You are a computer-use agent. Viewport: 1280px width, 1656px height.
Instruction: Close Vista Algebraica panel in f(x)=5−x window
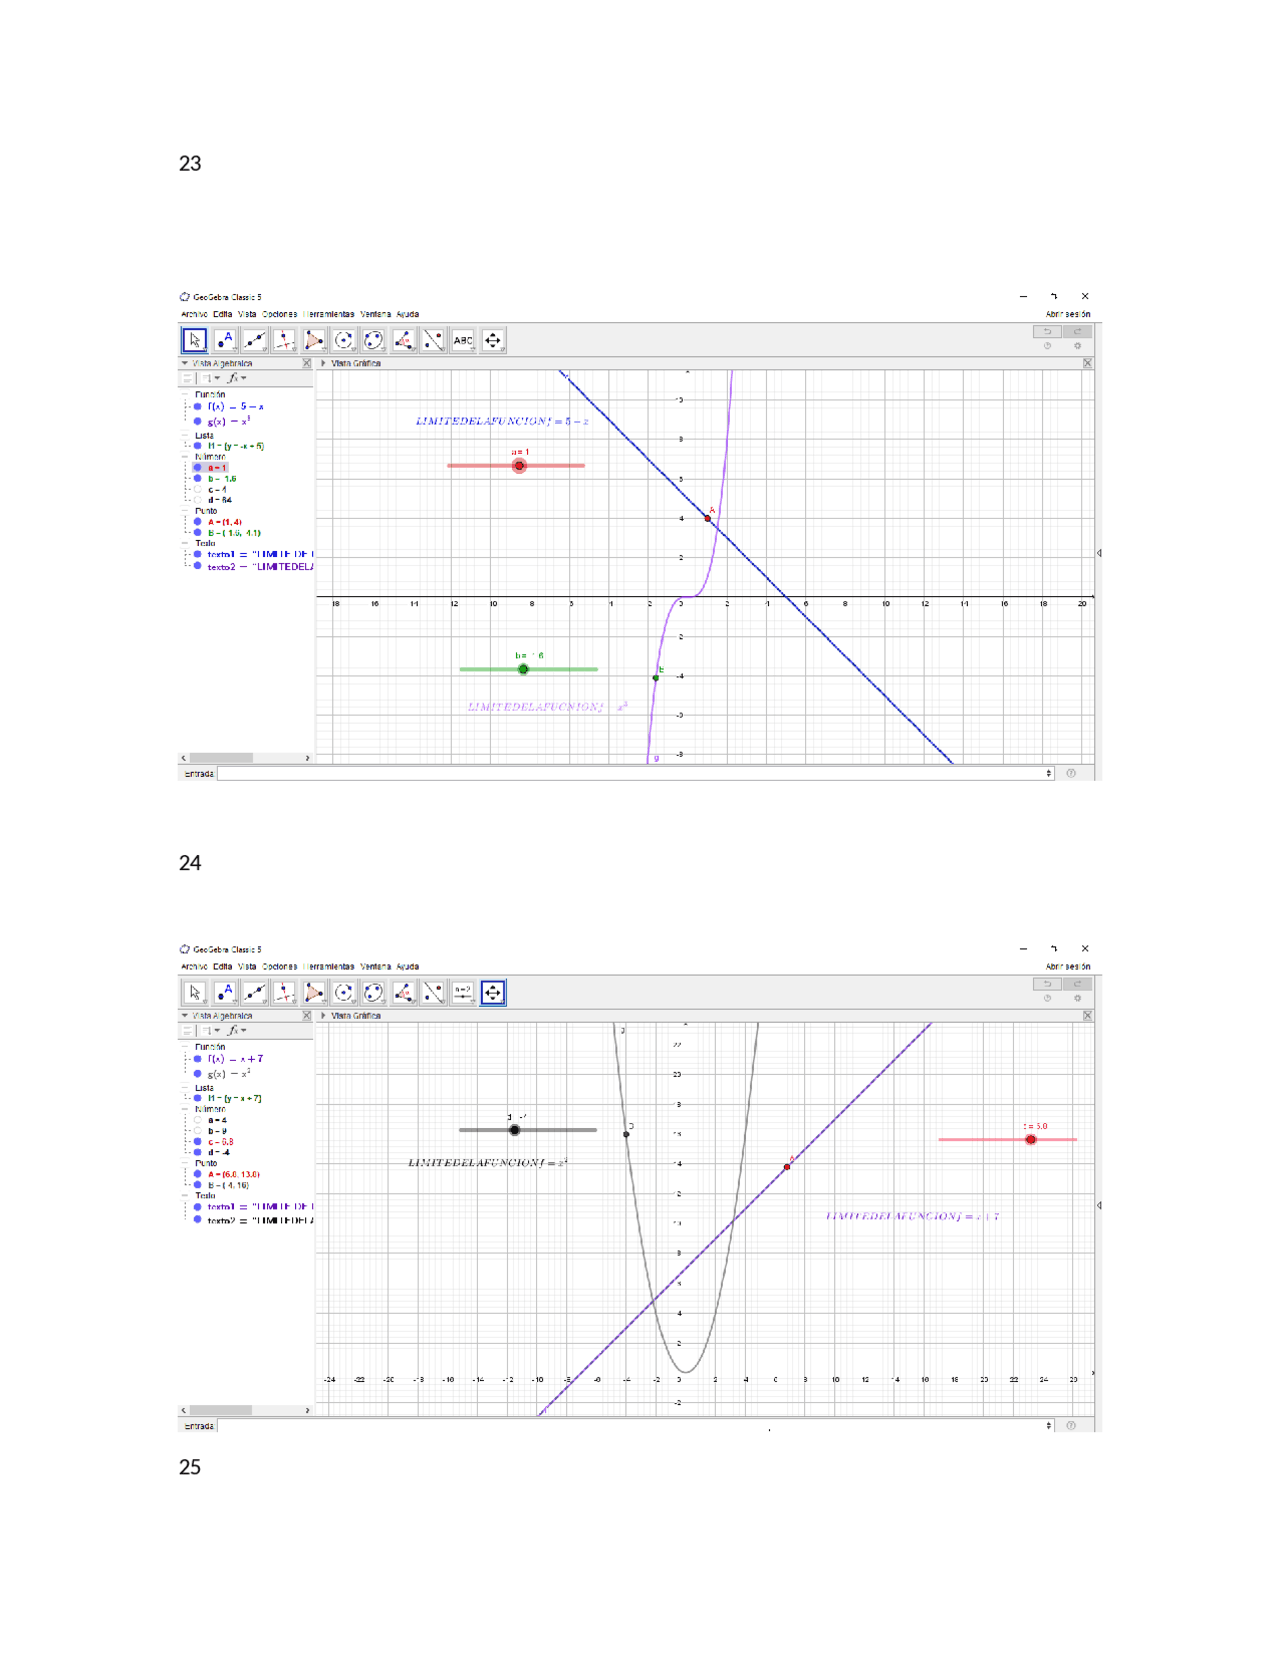tap(307, 364)
